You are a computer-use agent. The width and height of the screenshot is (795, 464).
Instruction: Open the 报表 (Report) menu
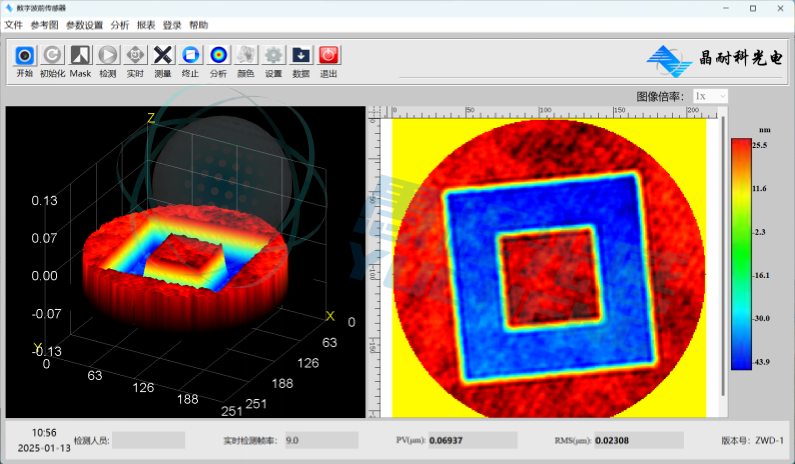tap(146, 24)
